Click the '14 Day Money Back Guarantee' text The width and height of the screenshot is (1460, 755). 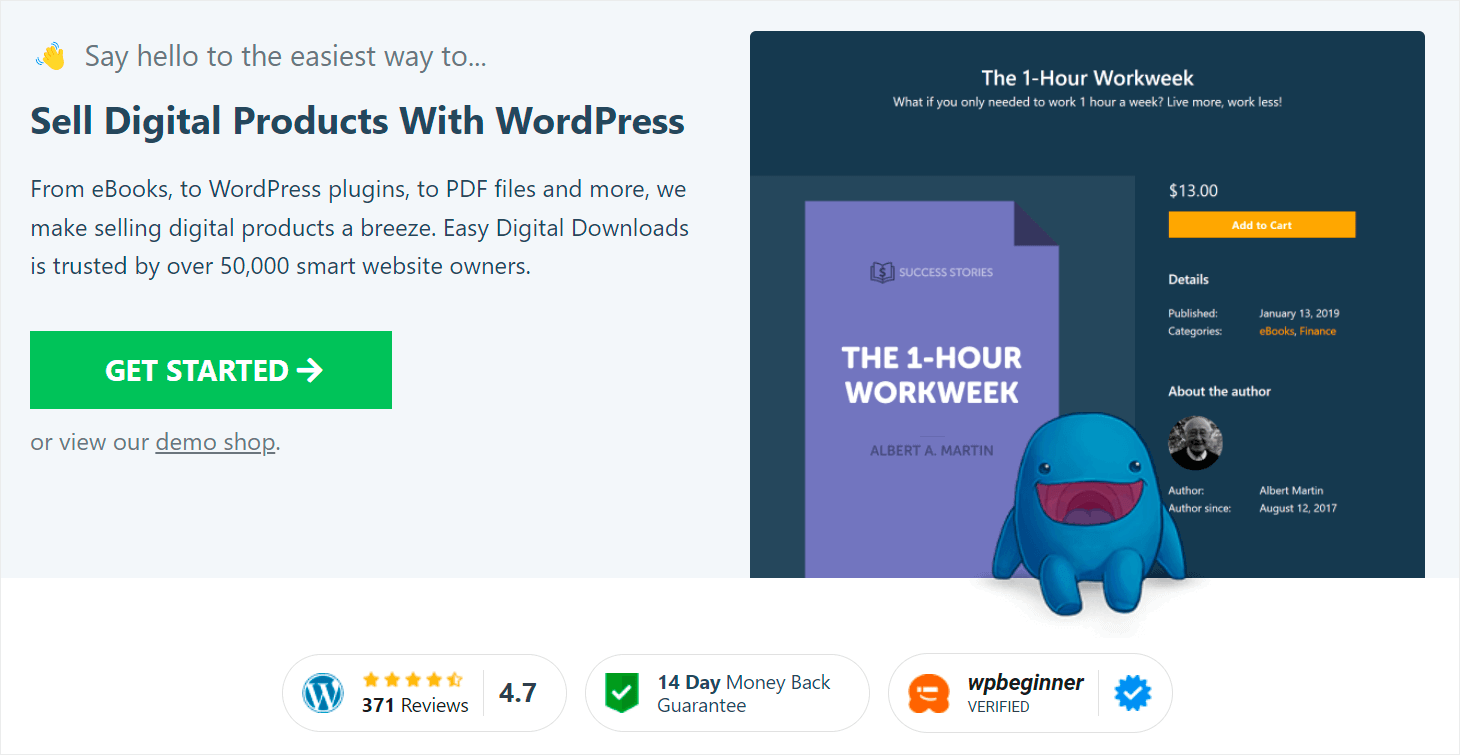[744, 694]
